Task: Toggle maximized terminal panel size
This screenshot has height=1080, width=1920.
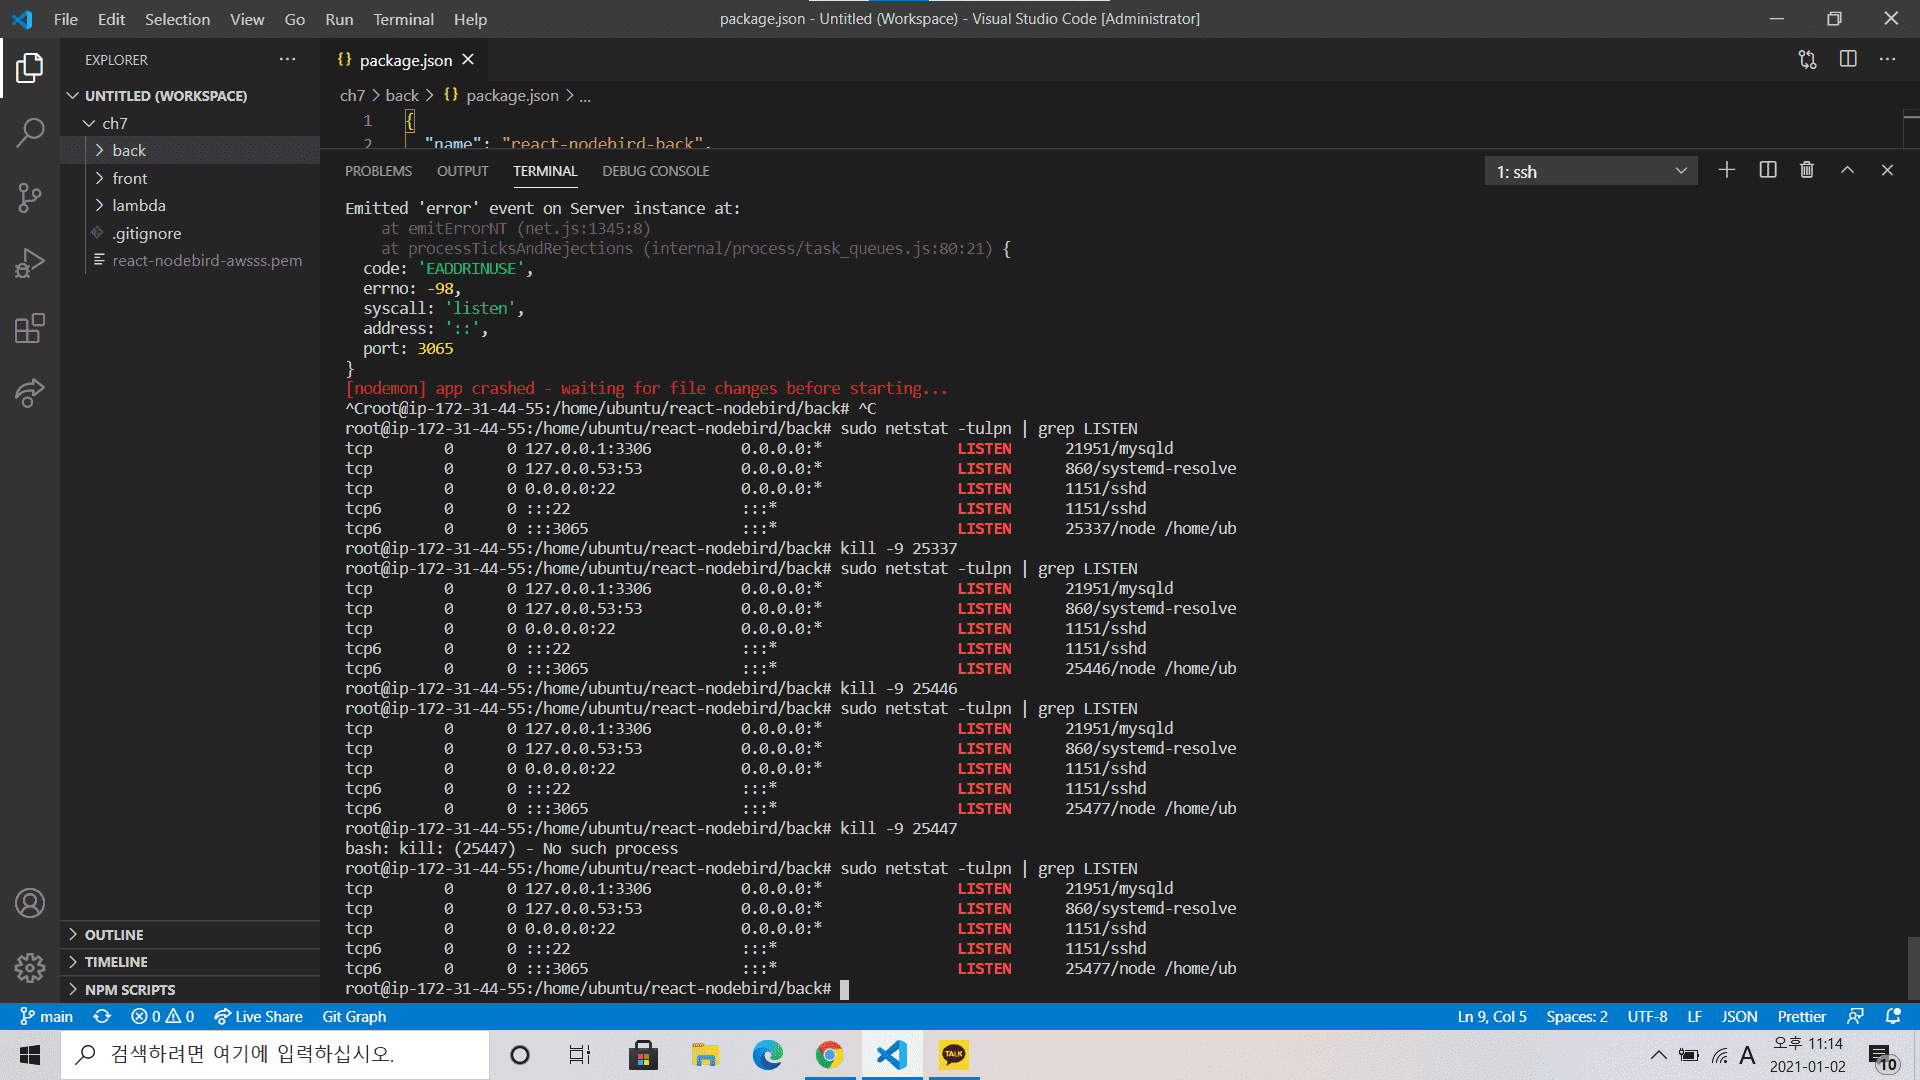Action: [x=1847, y=170]
